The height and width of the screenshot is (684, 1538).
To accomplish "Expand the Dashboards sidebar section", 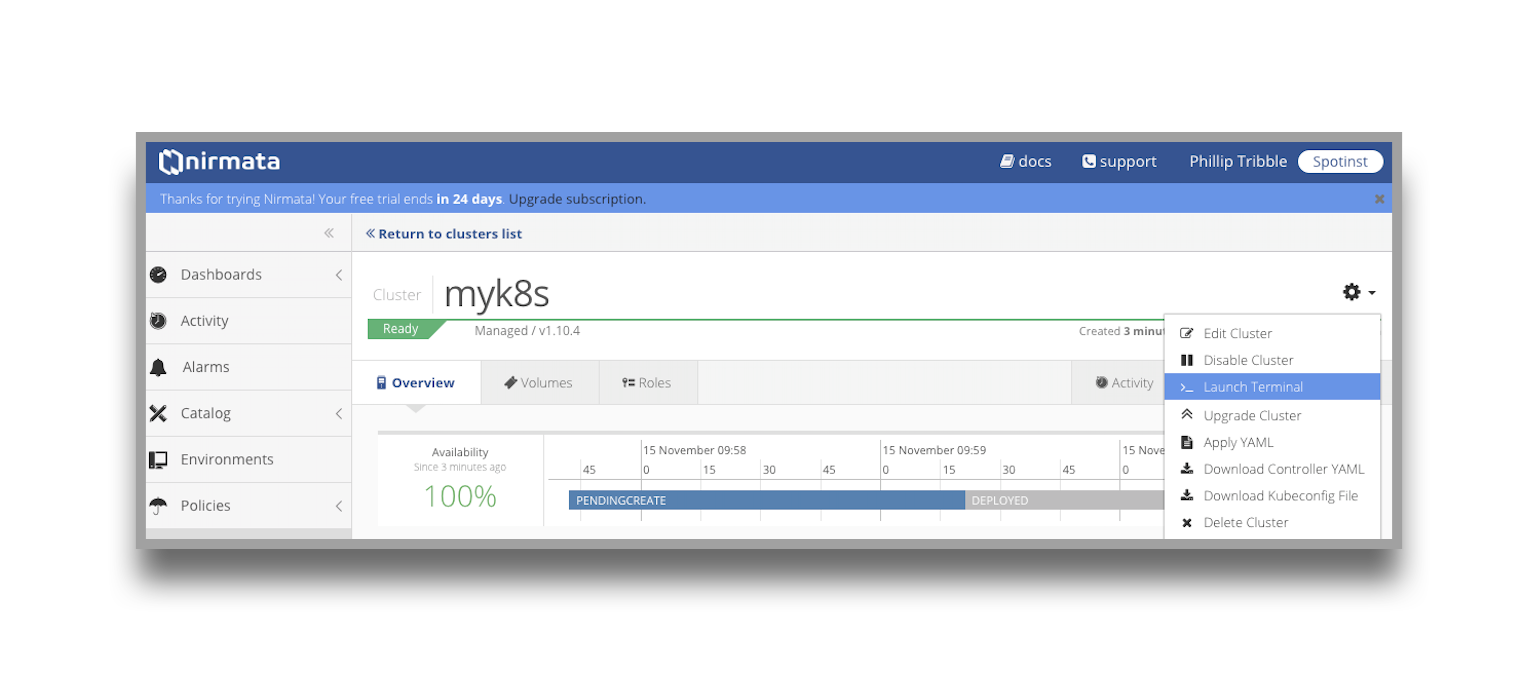I will [x=338, y=275].
